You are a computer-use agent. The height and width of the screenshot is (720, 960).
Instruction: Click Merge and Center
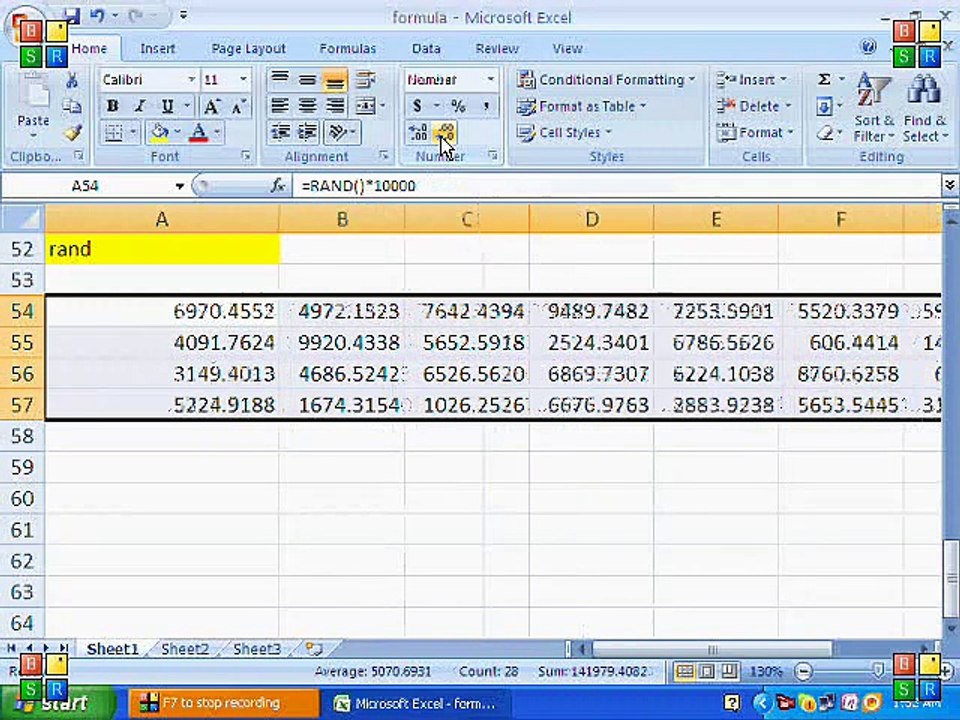click(x=366, y=107)
